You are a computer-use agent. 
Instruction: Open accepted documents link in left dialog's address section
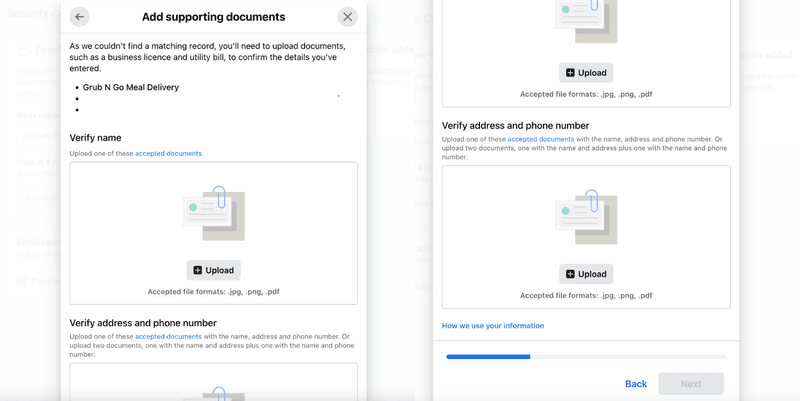(x=168, y=337)
